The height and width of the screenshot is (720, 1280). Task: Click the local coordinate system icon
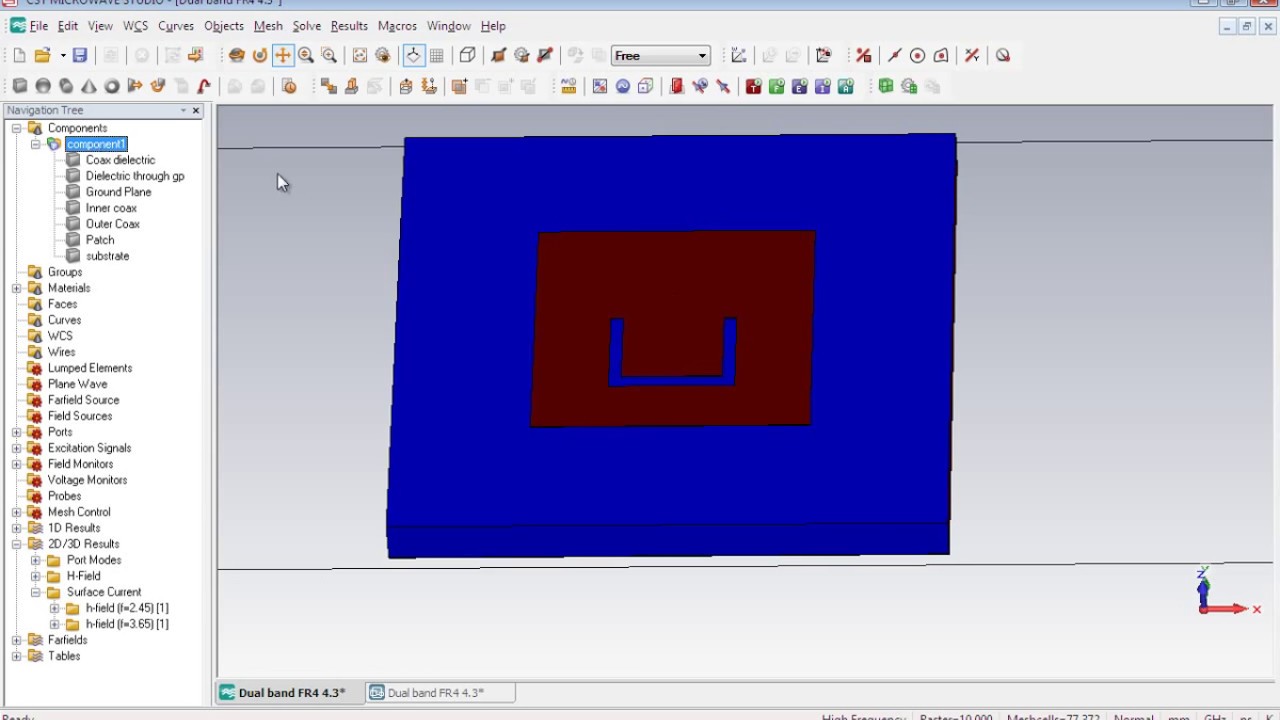(x=738, y=56)
